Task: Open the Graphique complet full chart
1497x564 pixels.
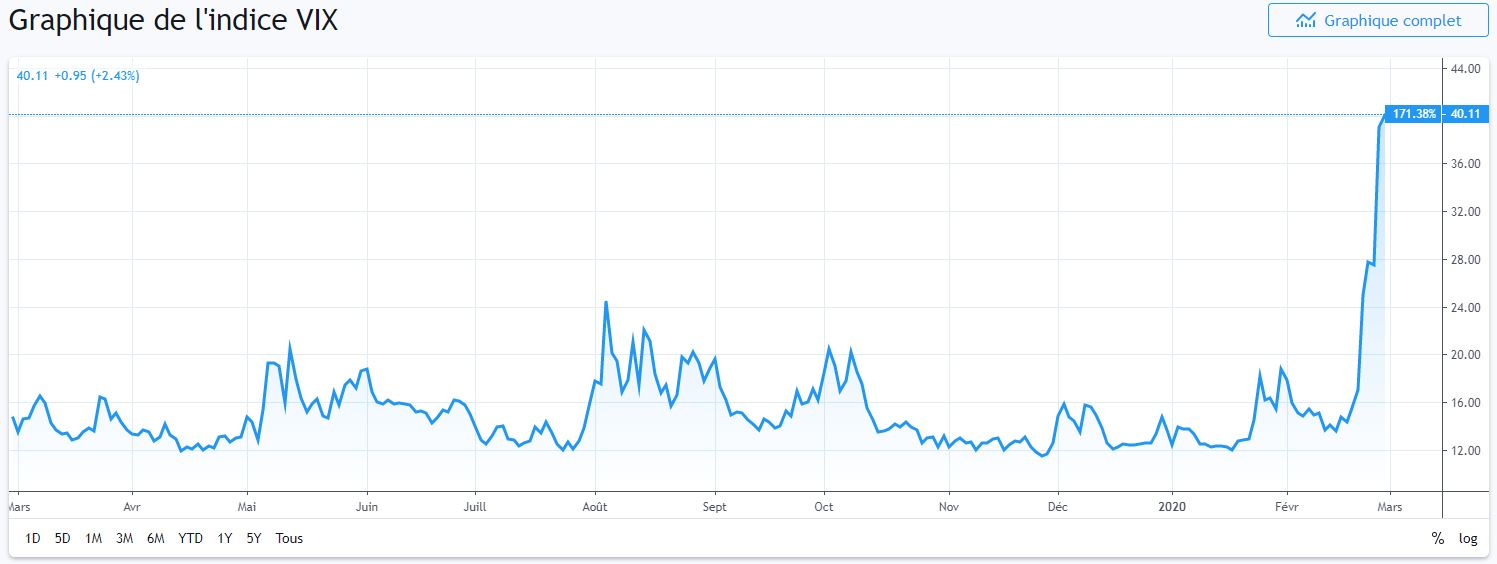Action: 1377,20
